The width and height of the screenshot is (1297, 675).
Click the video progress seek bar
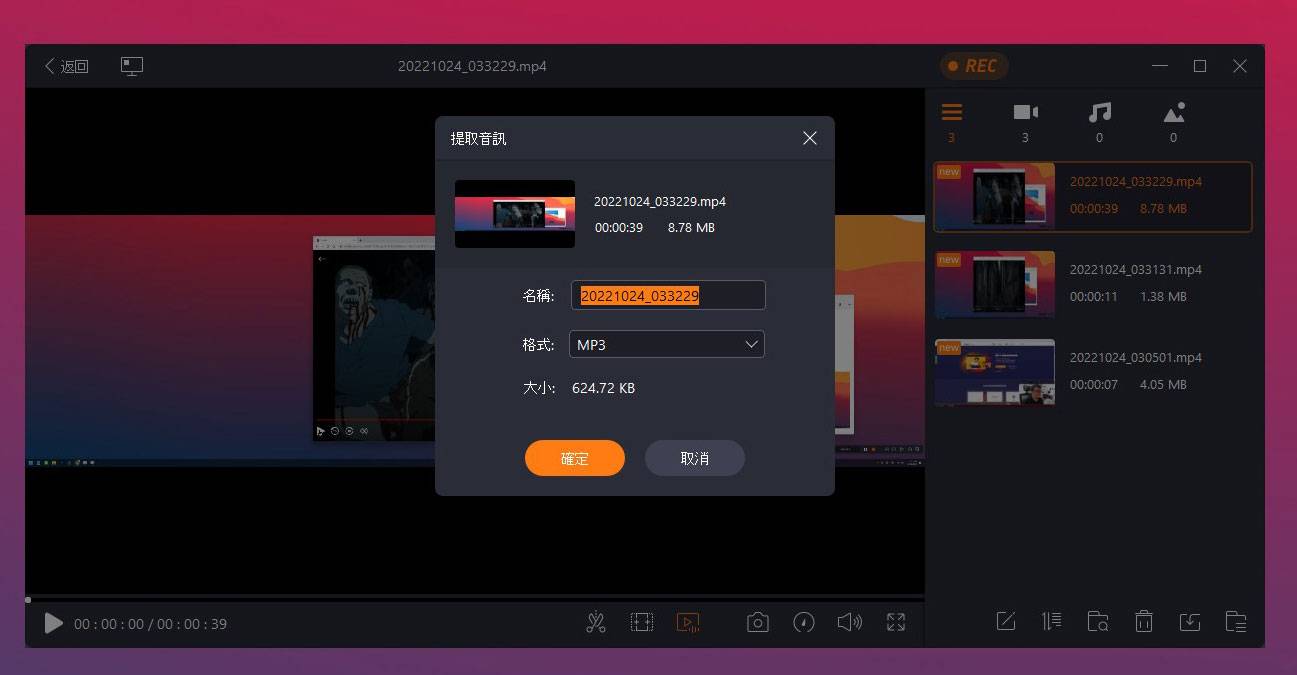pyautogui.click(x=475, y=599)
